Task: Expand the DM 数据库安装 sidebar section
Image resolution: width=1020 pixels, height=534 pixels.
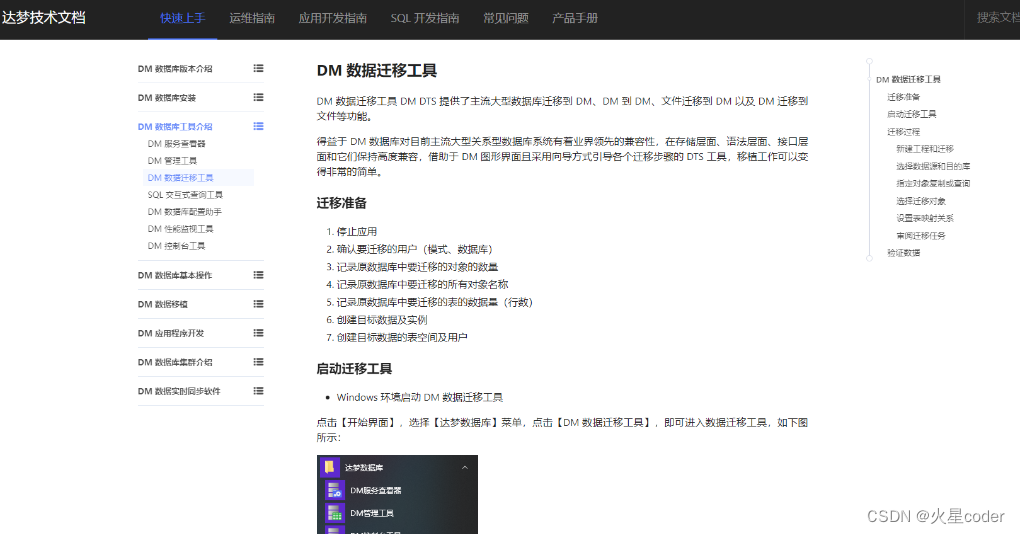Action: coord(167,98)
